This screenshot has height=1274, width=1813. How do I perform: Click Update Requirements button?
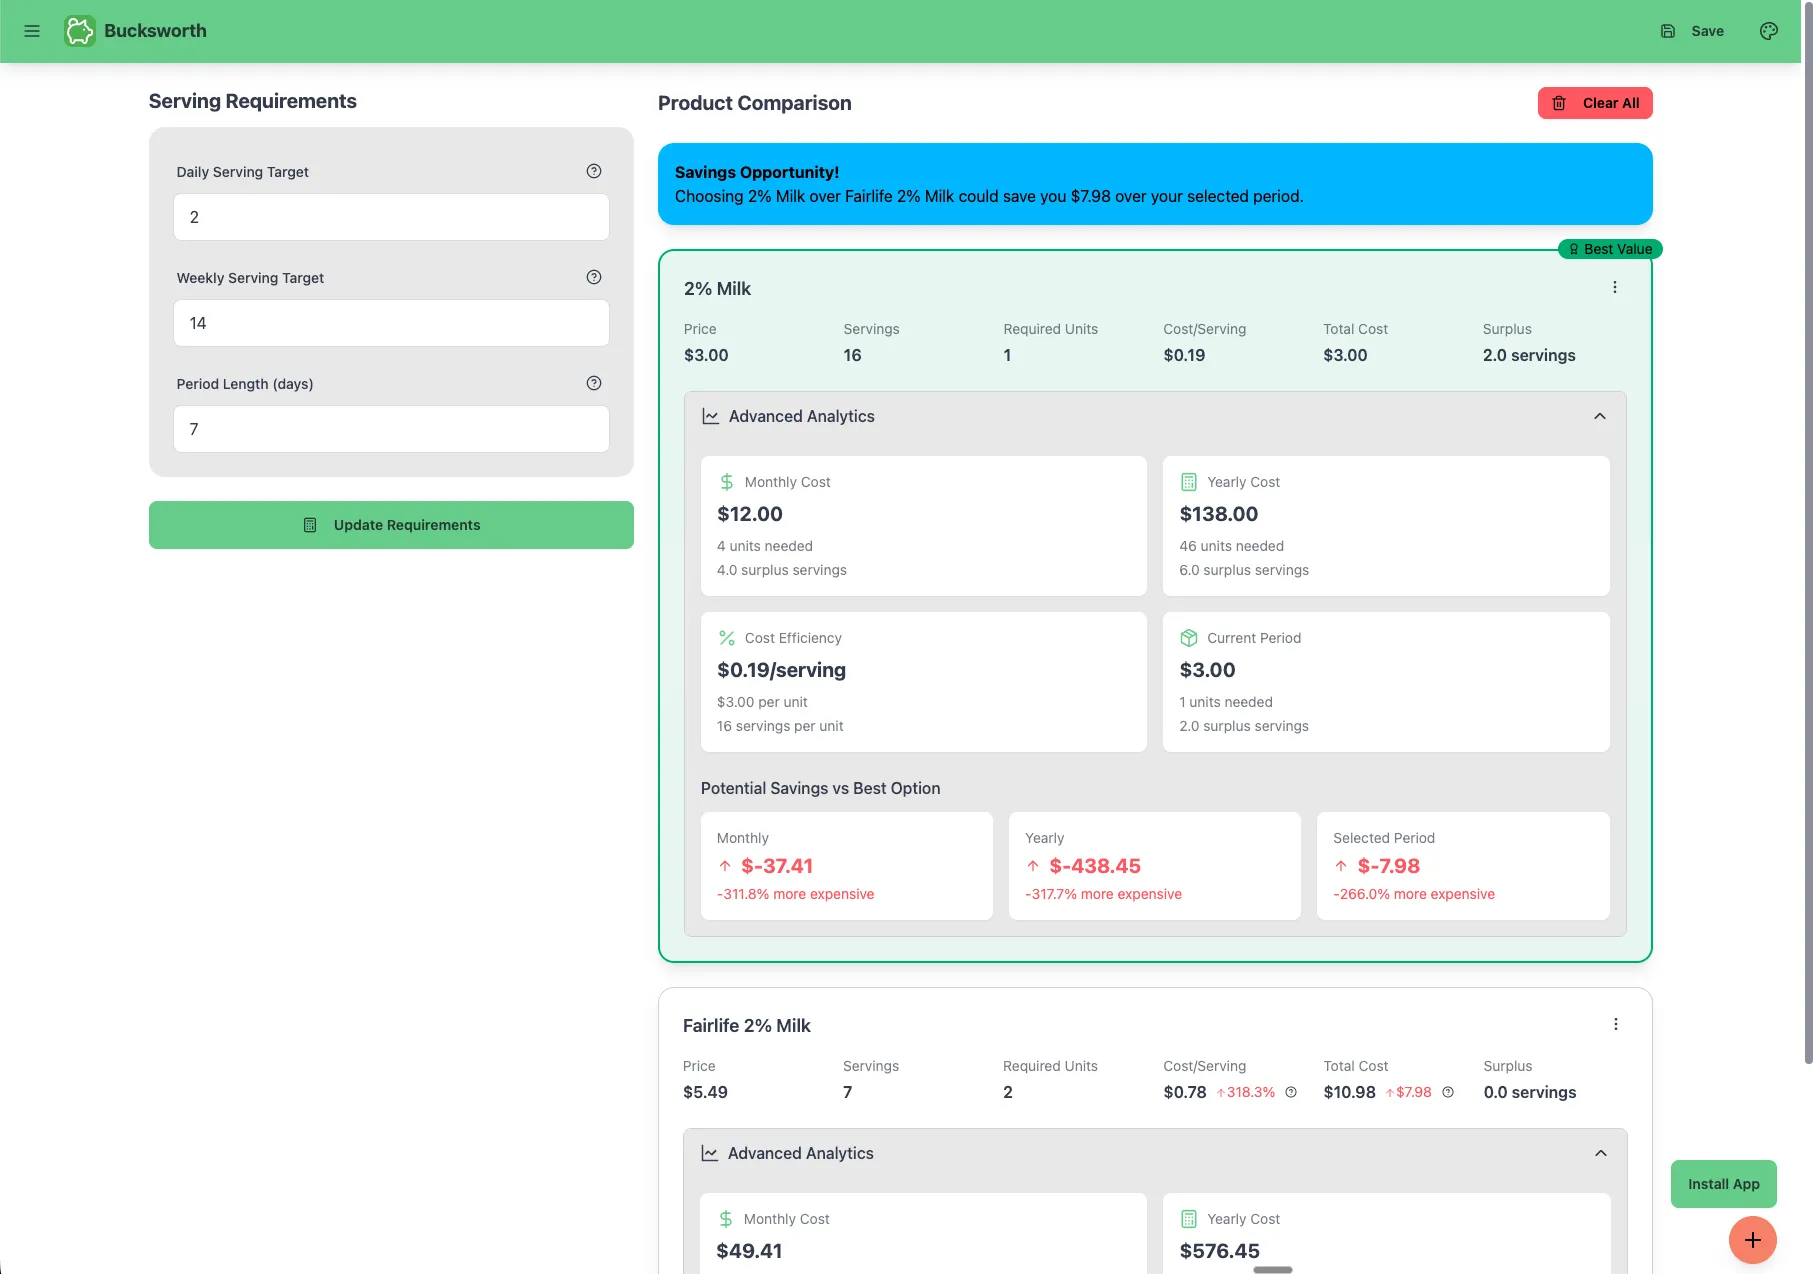(x=391, y=525)
